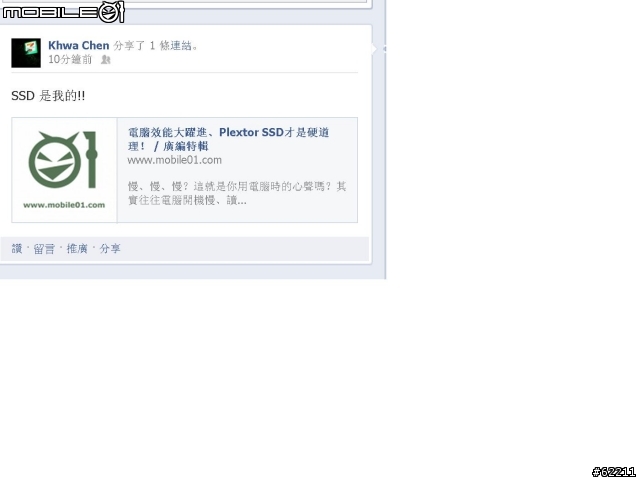Click the Mobile01 watermark logo at top-left

[62, 12]
